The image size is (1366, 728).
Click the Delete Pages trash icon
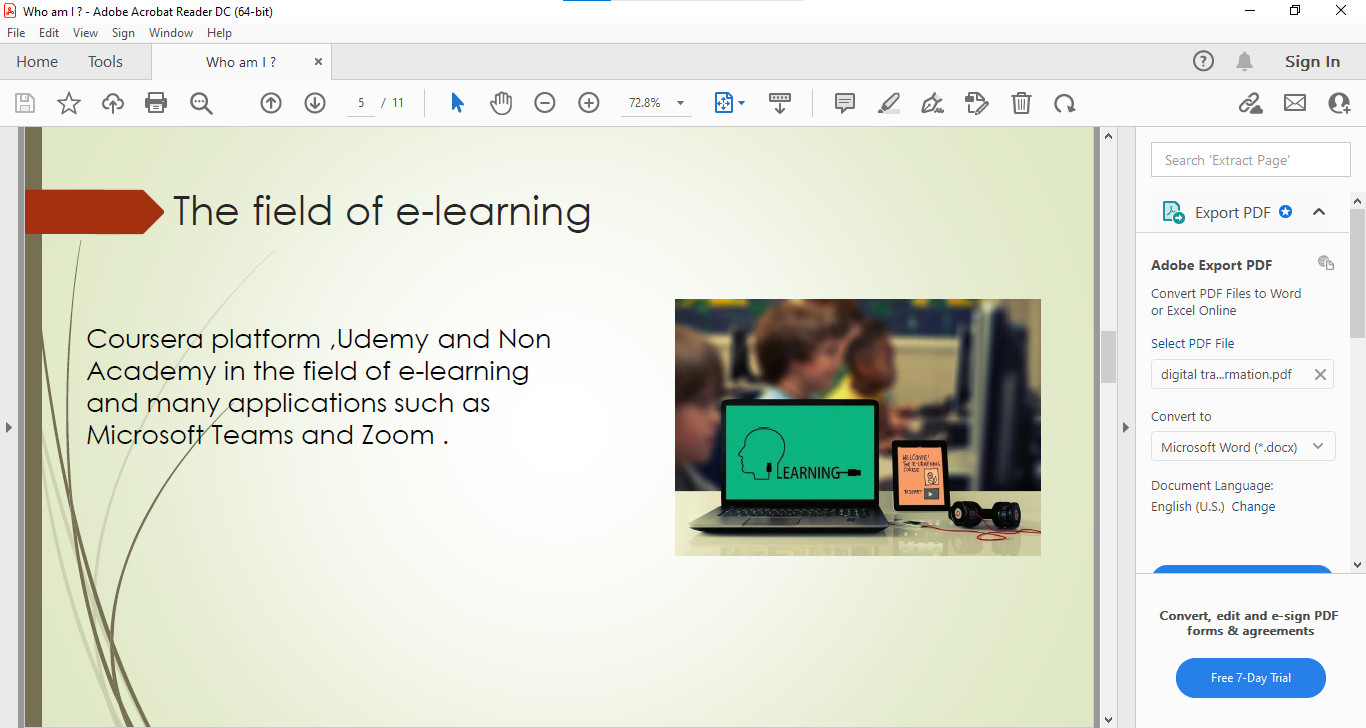point(1020,102)
